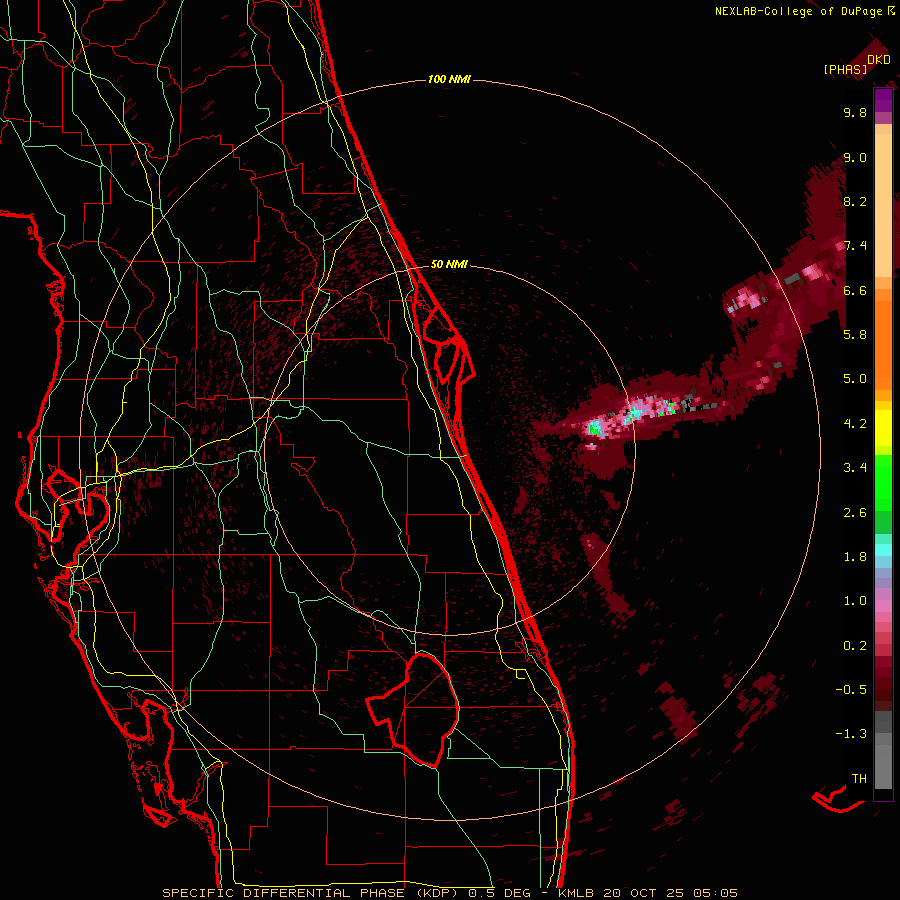Click the 5.8 value on the color scale
The image size is (900, 900).
[855, 335]
